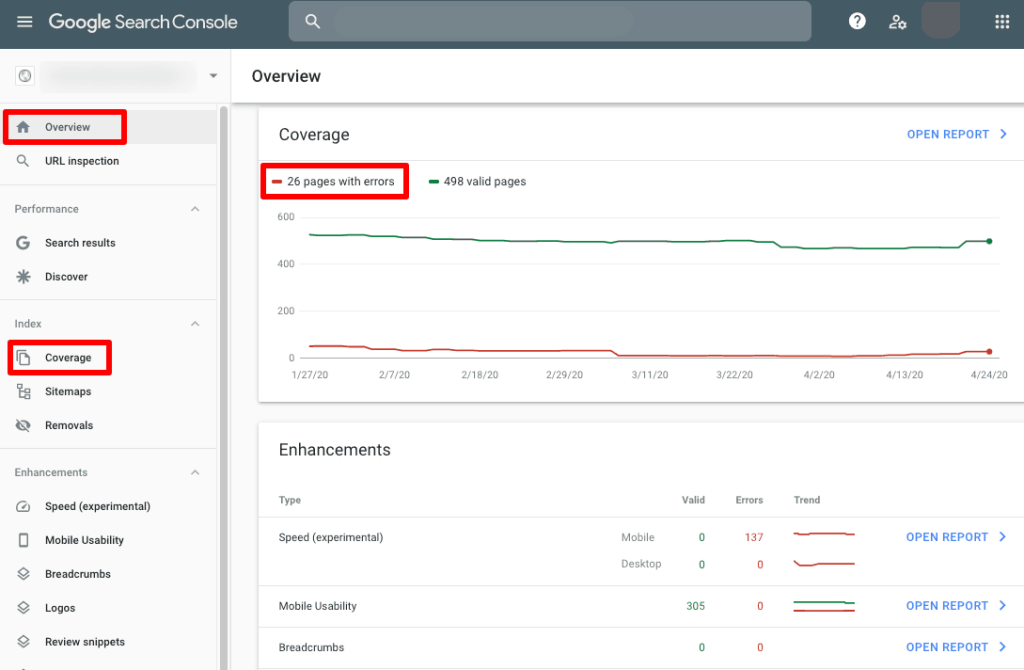
Task: Click the Sitemaps tree icon
Action: pyautogui.click(x=24, y=392)
